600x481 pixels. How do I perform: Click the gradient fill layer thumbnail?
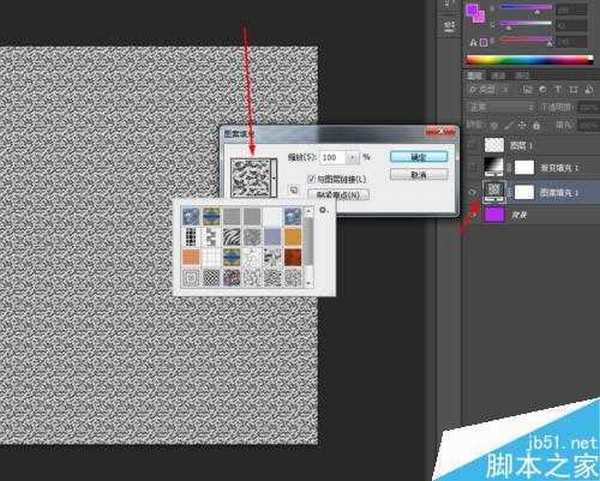[x=496, y=166]
